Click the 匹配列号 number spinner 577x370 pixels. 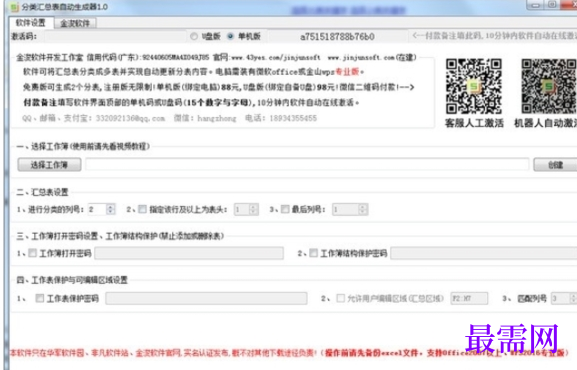564,298
